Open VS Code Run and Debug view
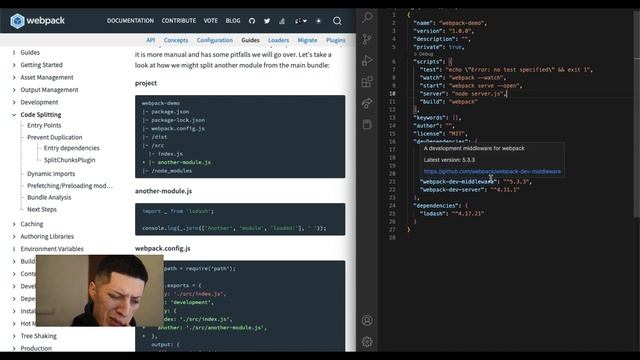The image size is (640, 360). (367, 60)
